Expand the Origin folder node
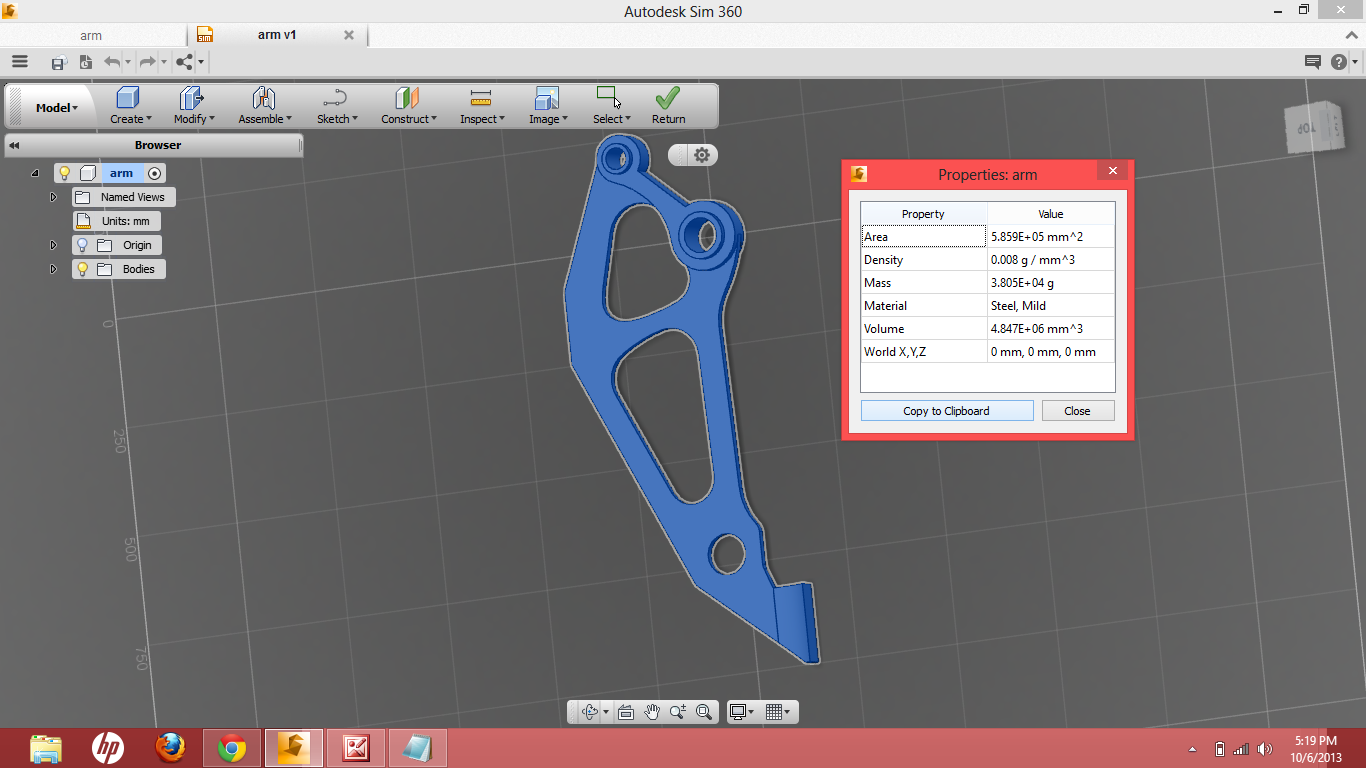Image resolution: width=1366 pixels, height=768 pixels. click(x=54, y=245)
